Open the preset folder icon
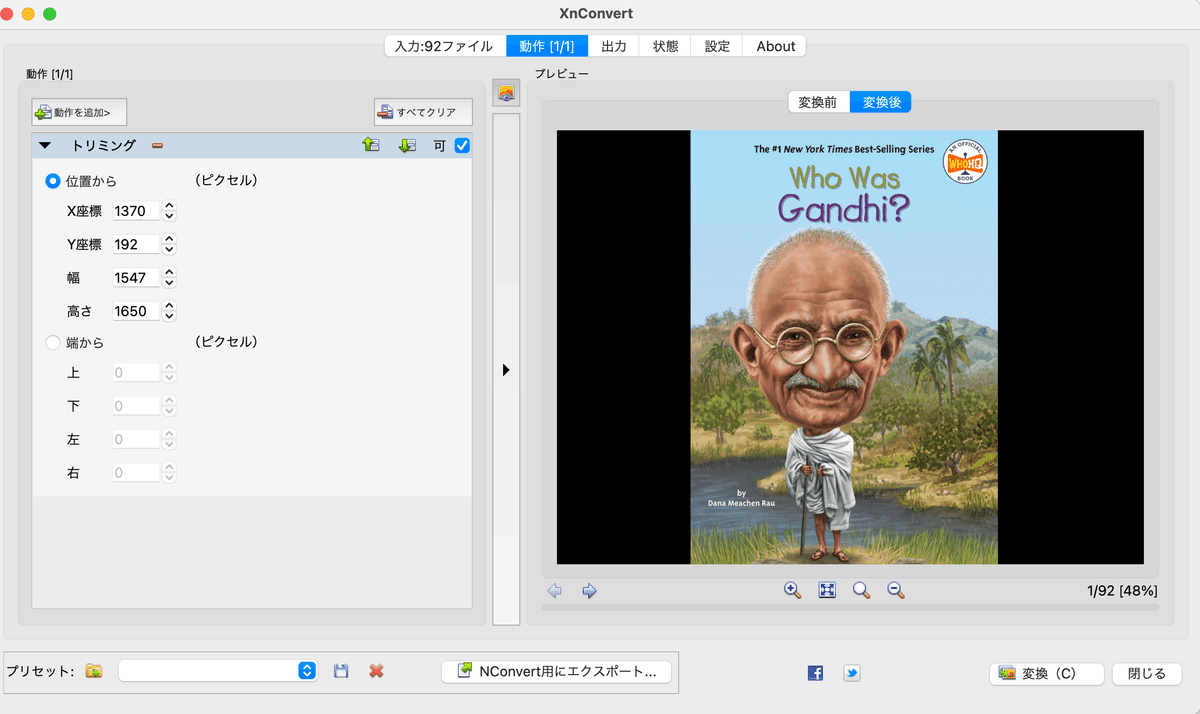The image size is (1200, 714). pyautogui.click(x=94, y=671)
